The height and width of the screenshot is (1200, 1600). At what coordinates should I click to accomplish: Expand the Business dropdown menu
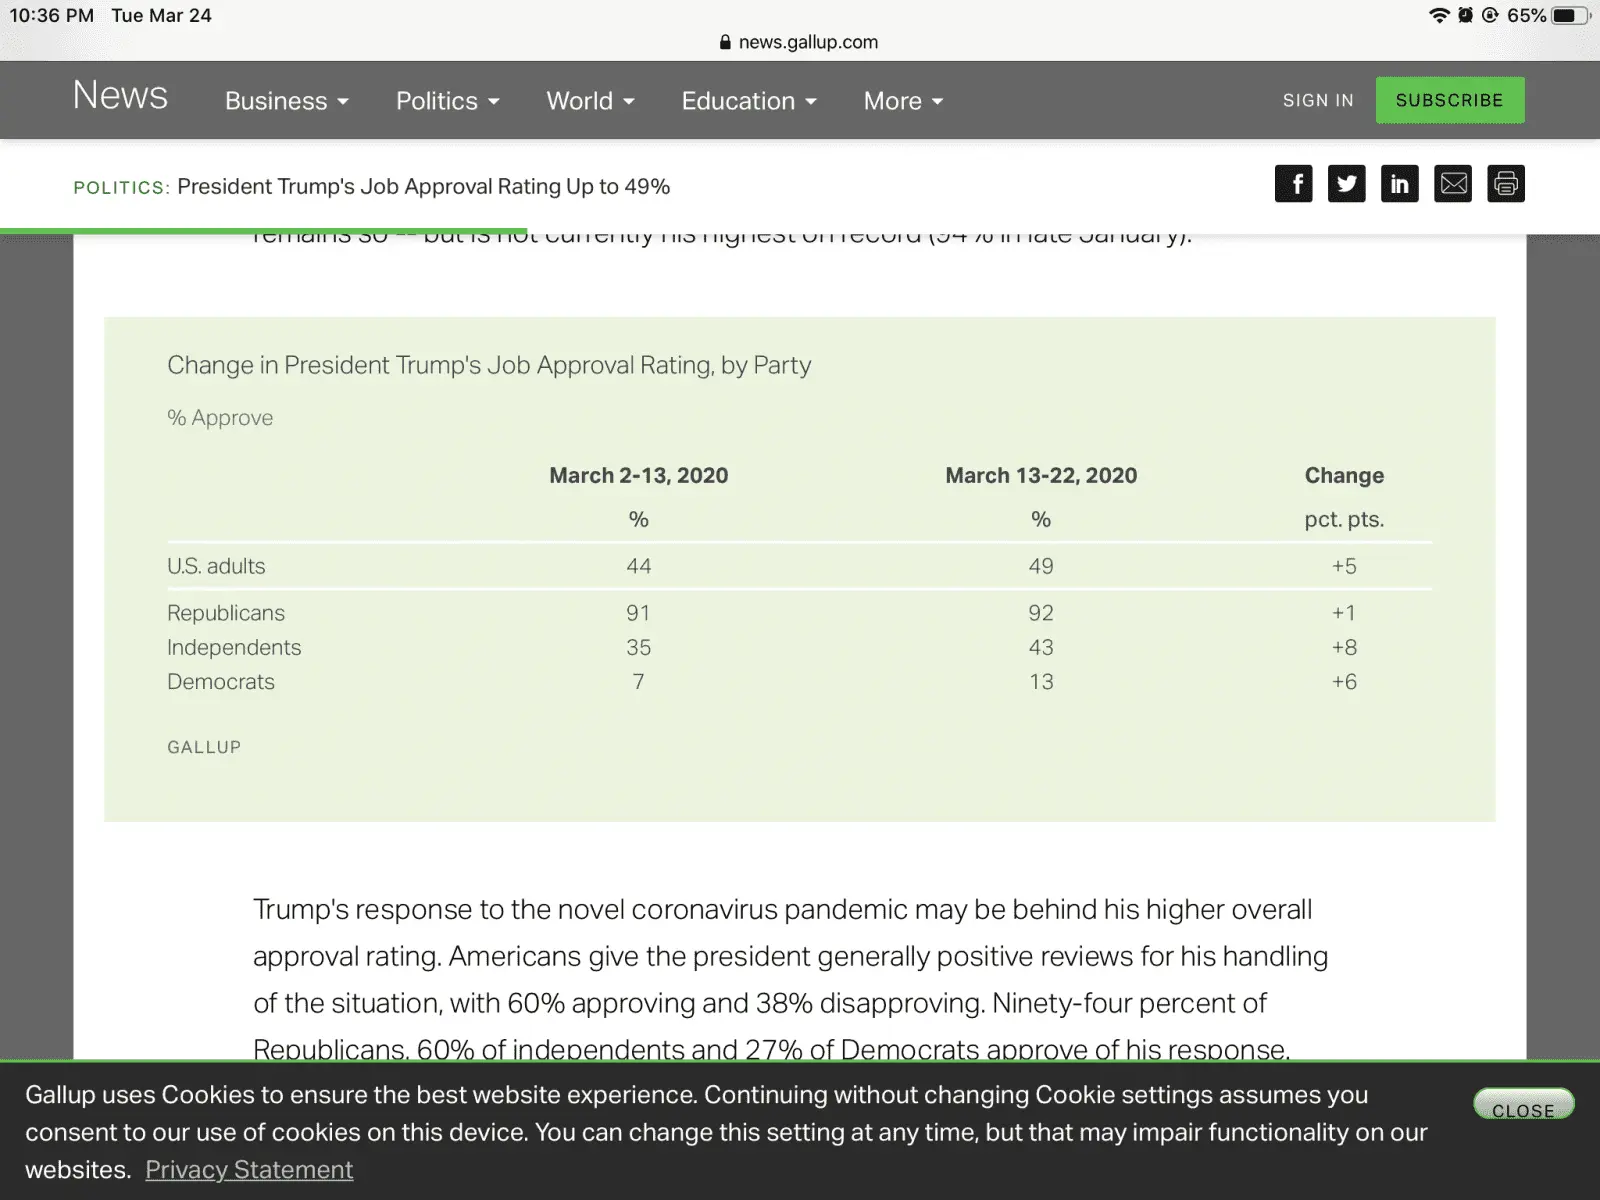click(x=286, y=101)
